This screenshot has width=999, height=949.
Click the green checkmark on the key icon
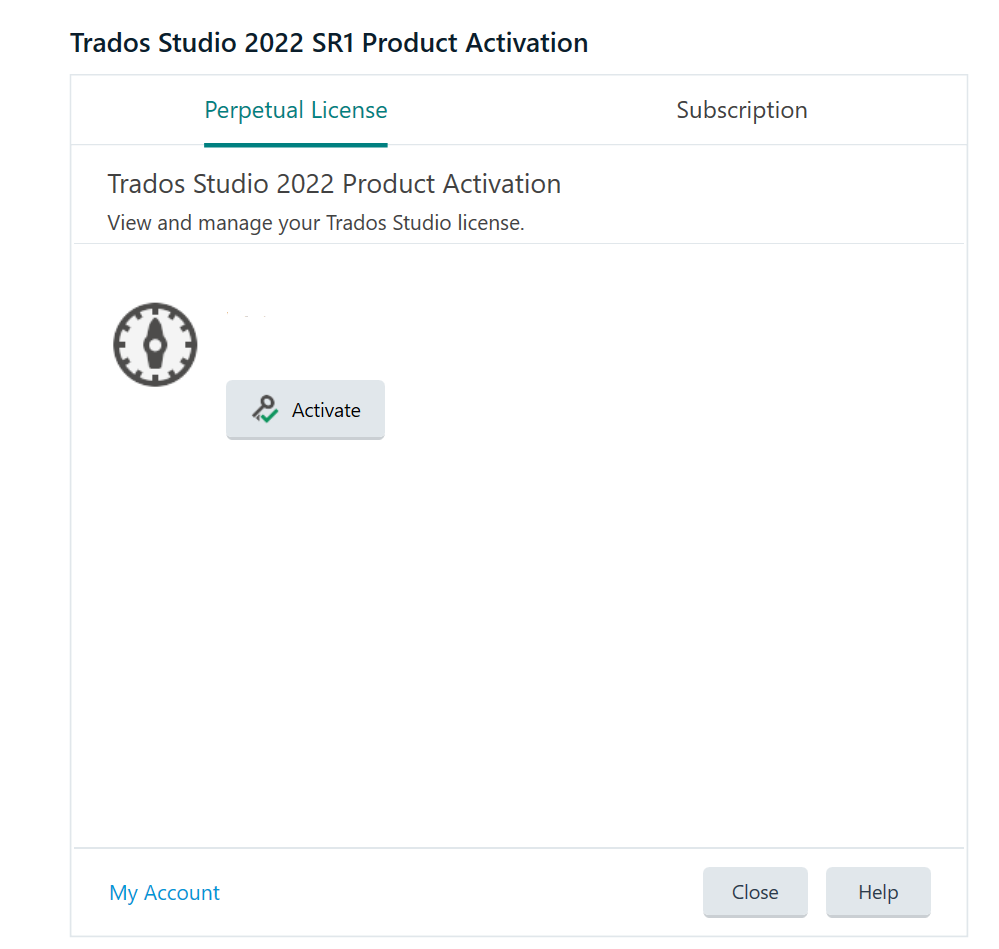pyautogui.click(x=268, y=416)
